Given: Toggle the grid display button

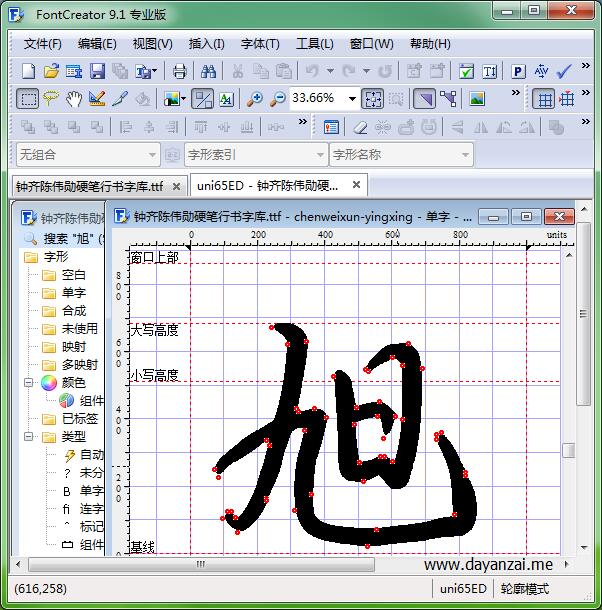Looking at the screenshot, I should (x=544, y=99).
